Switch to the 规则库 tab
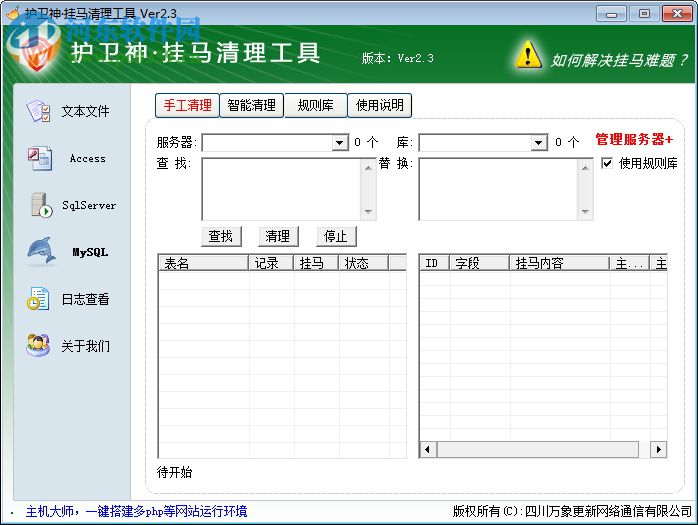Image resolution: width=698 pixels, height=525 pixels. (x=316, y=106)
